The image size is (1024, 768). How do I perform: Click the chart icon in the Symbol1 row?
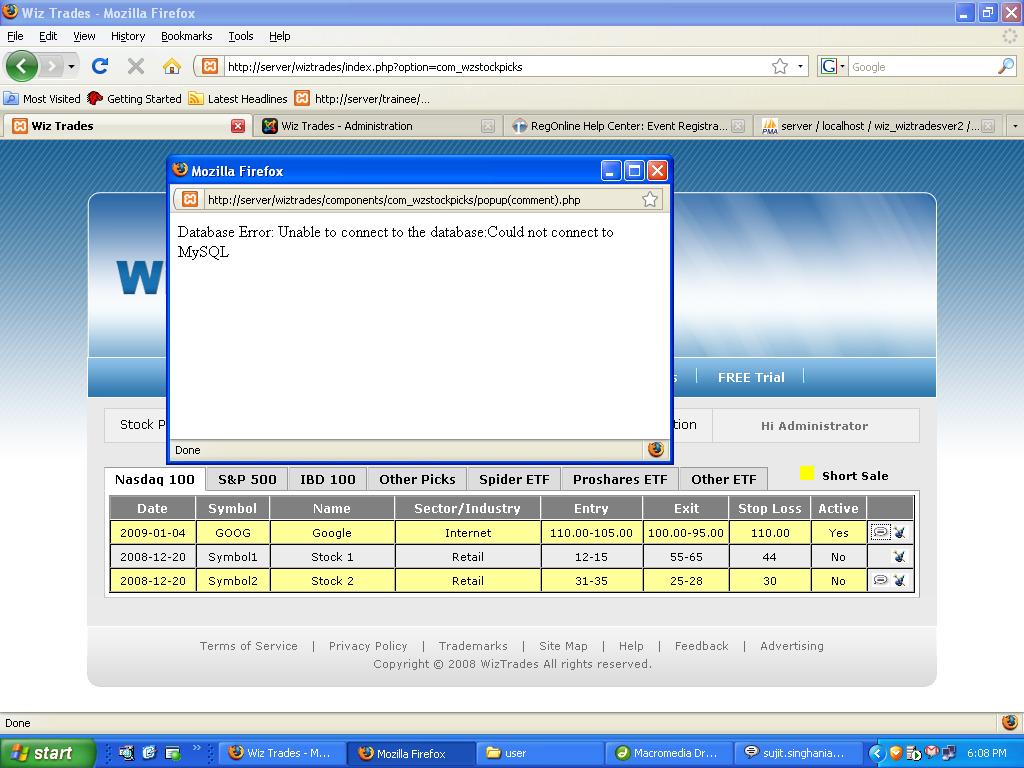click(x=899, y=557)
